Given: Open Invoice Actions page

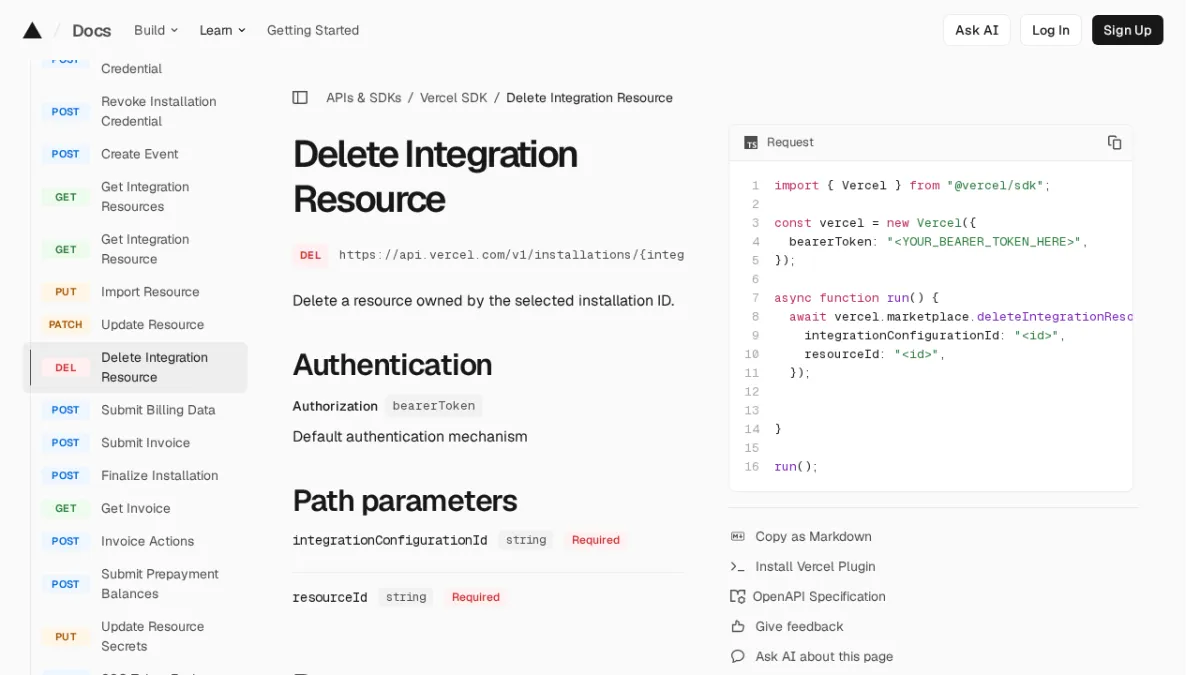Looking at the screenshot, I should (x=147, y=541).
